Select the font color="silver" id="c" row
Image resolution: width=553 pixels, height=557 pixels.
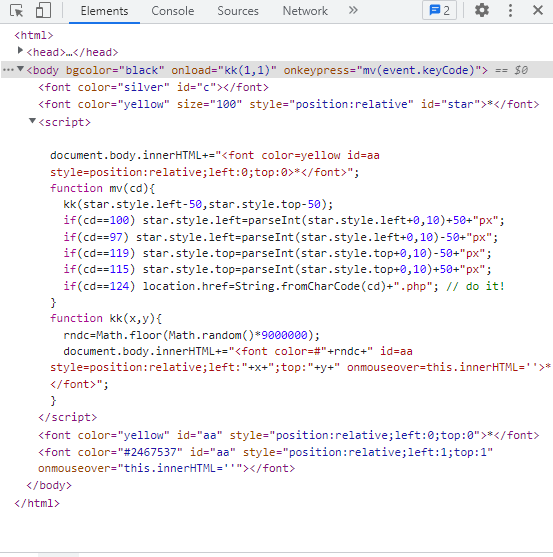pos(153,87)
